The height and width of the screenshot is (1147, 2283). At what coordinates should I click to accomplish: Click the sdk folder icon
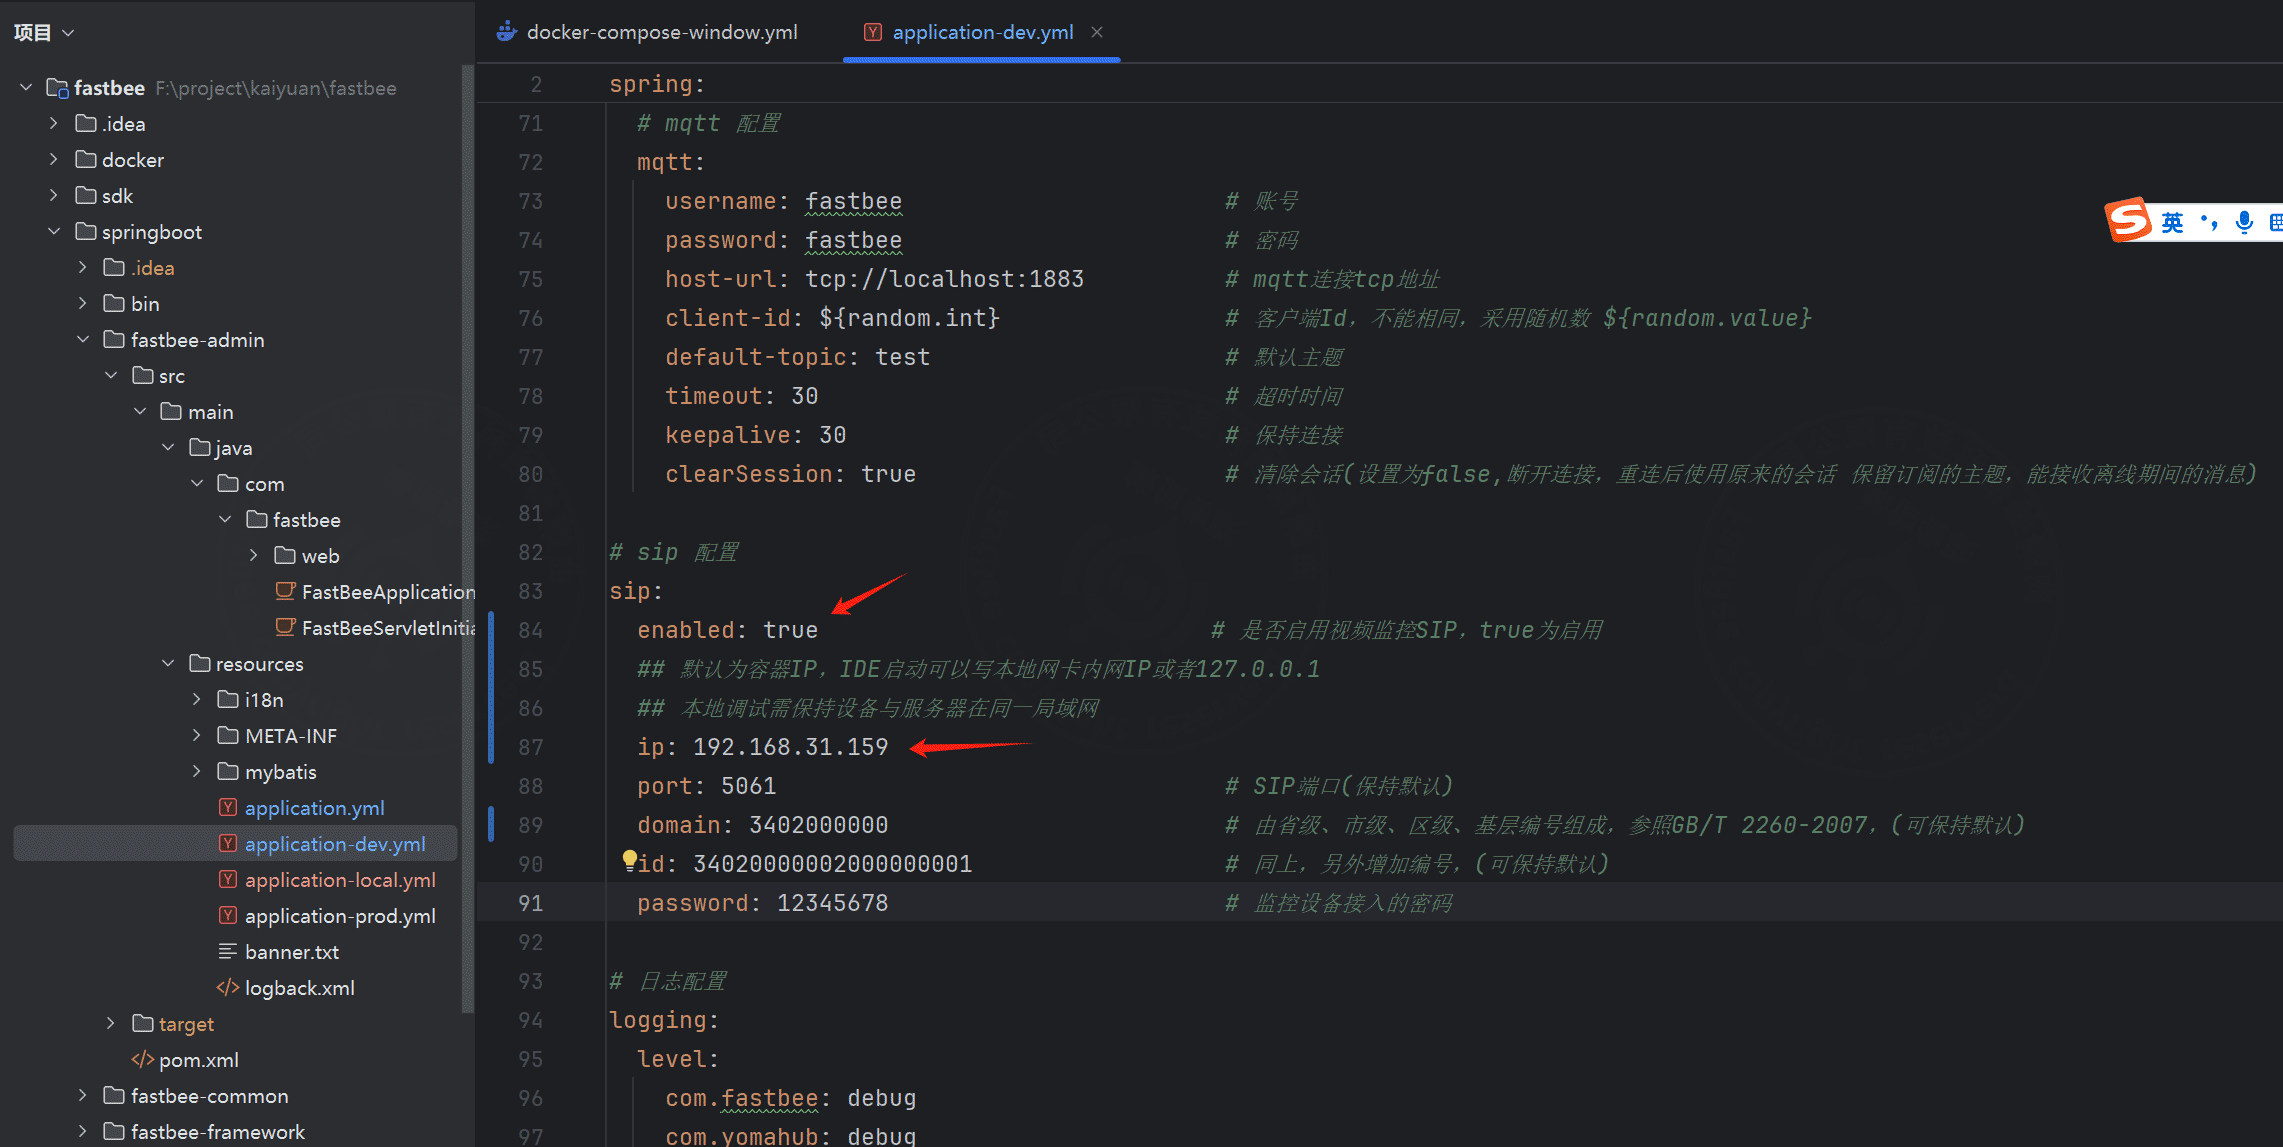click(x=86, y=196)
